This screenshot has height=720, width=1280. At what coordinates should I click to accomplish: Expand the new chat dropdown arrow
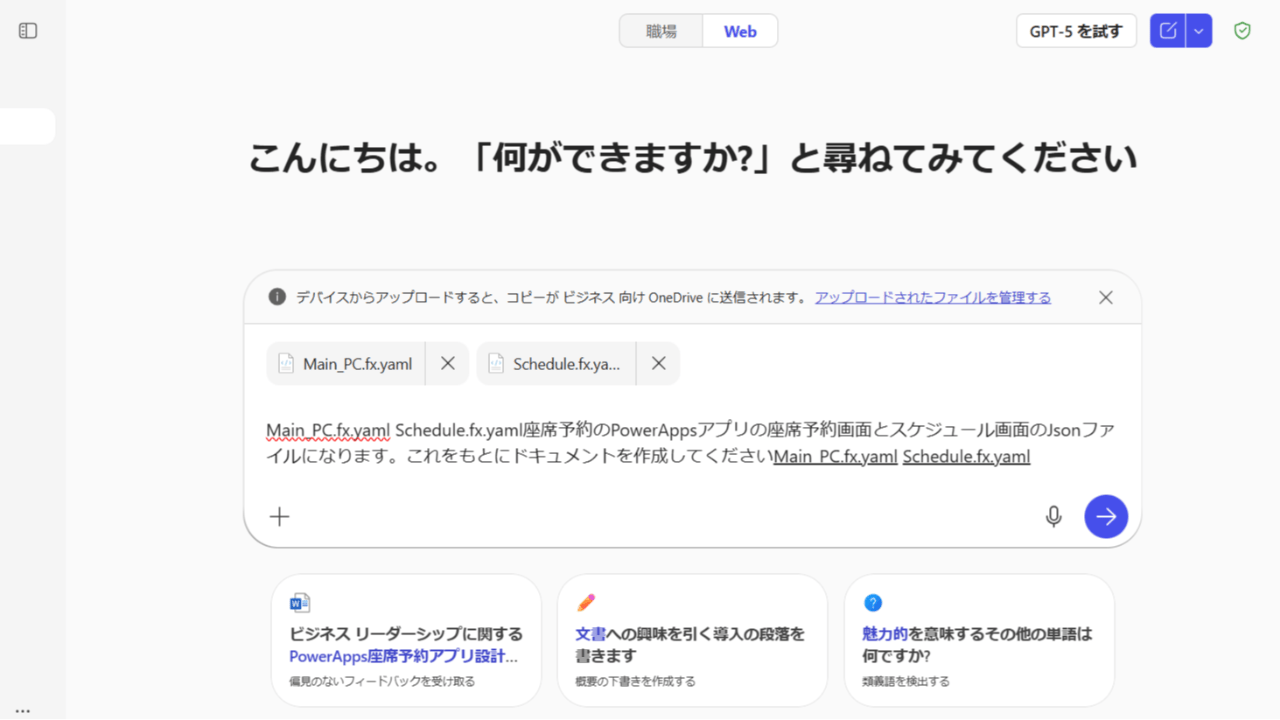pos(1199,31)
